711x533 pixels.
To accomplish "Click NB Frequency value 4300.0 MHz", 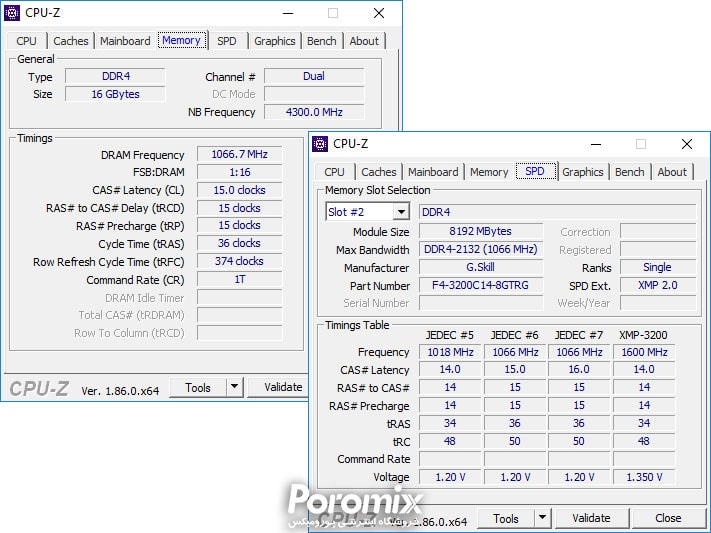I will click(x=314, y=112).
